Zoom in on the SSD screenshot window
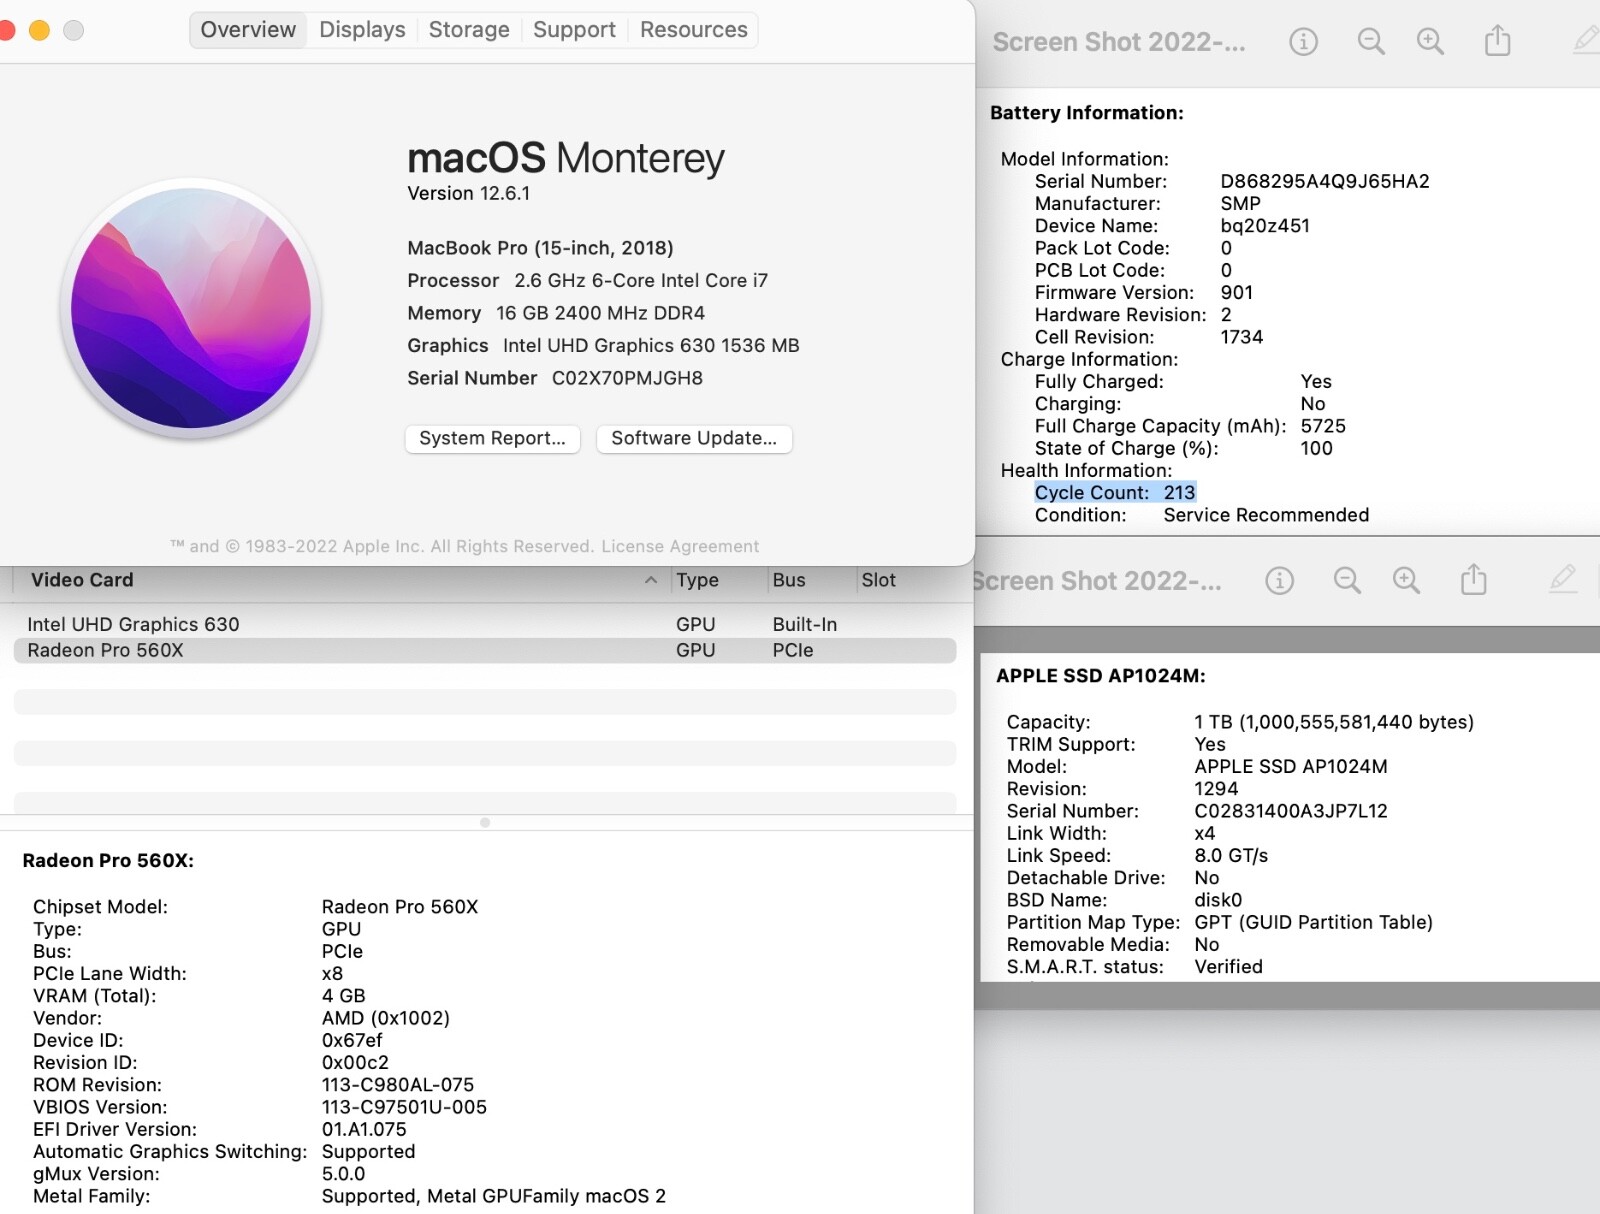The height and width of the screenshot is (1214, 1600). pos(1406,580)
